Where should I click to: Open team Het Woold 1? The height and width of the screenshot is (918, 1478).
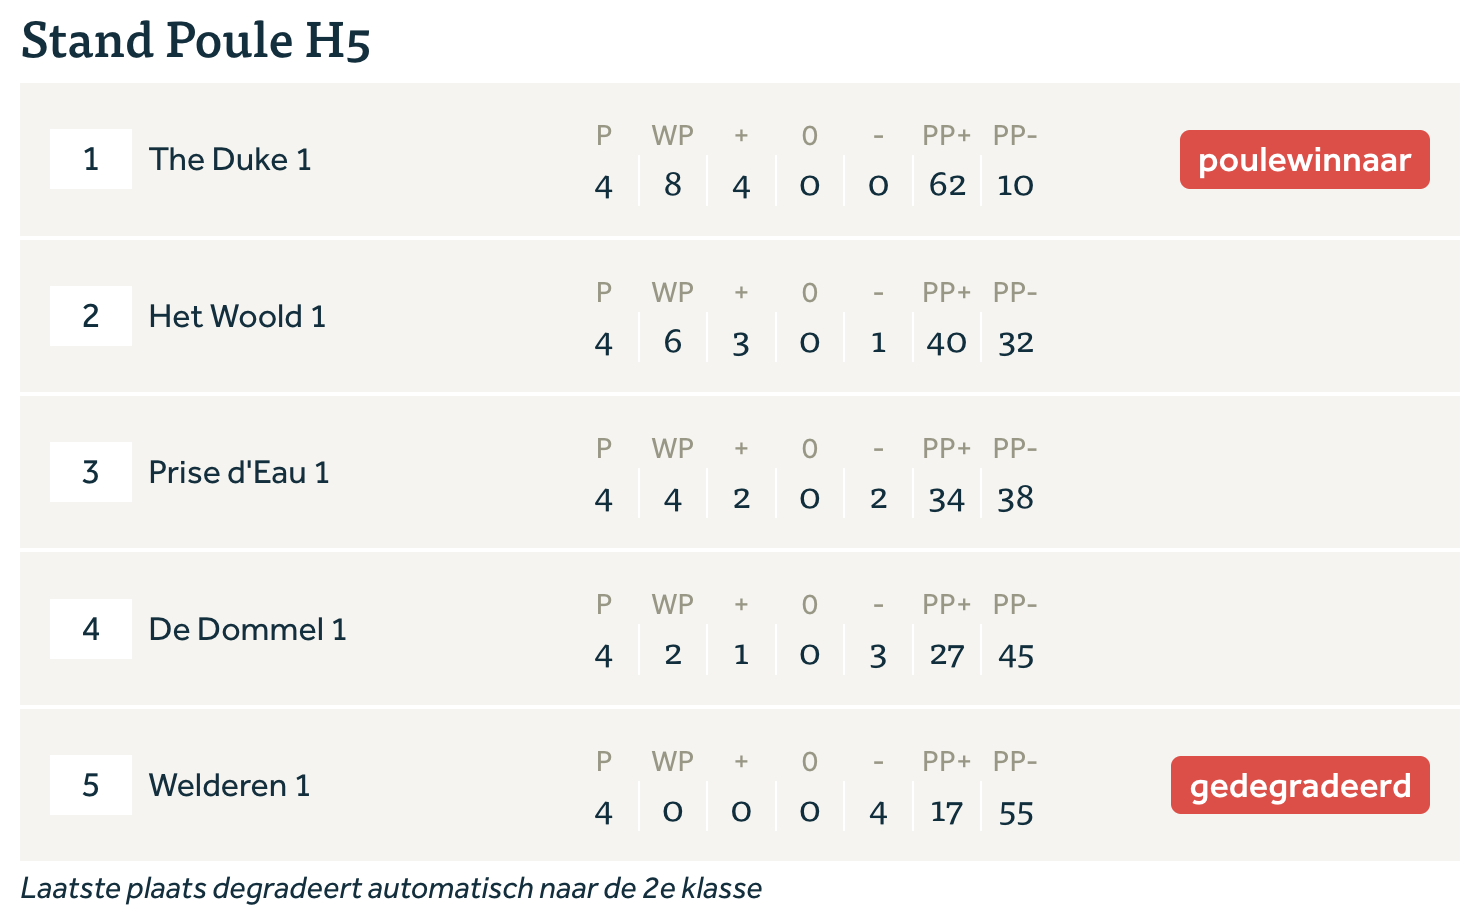click(x=237, y=316)
